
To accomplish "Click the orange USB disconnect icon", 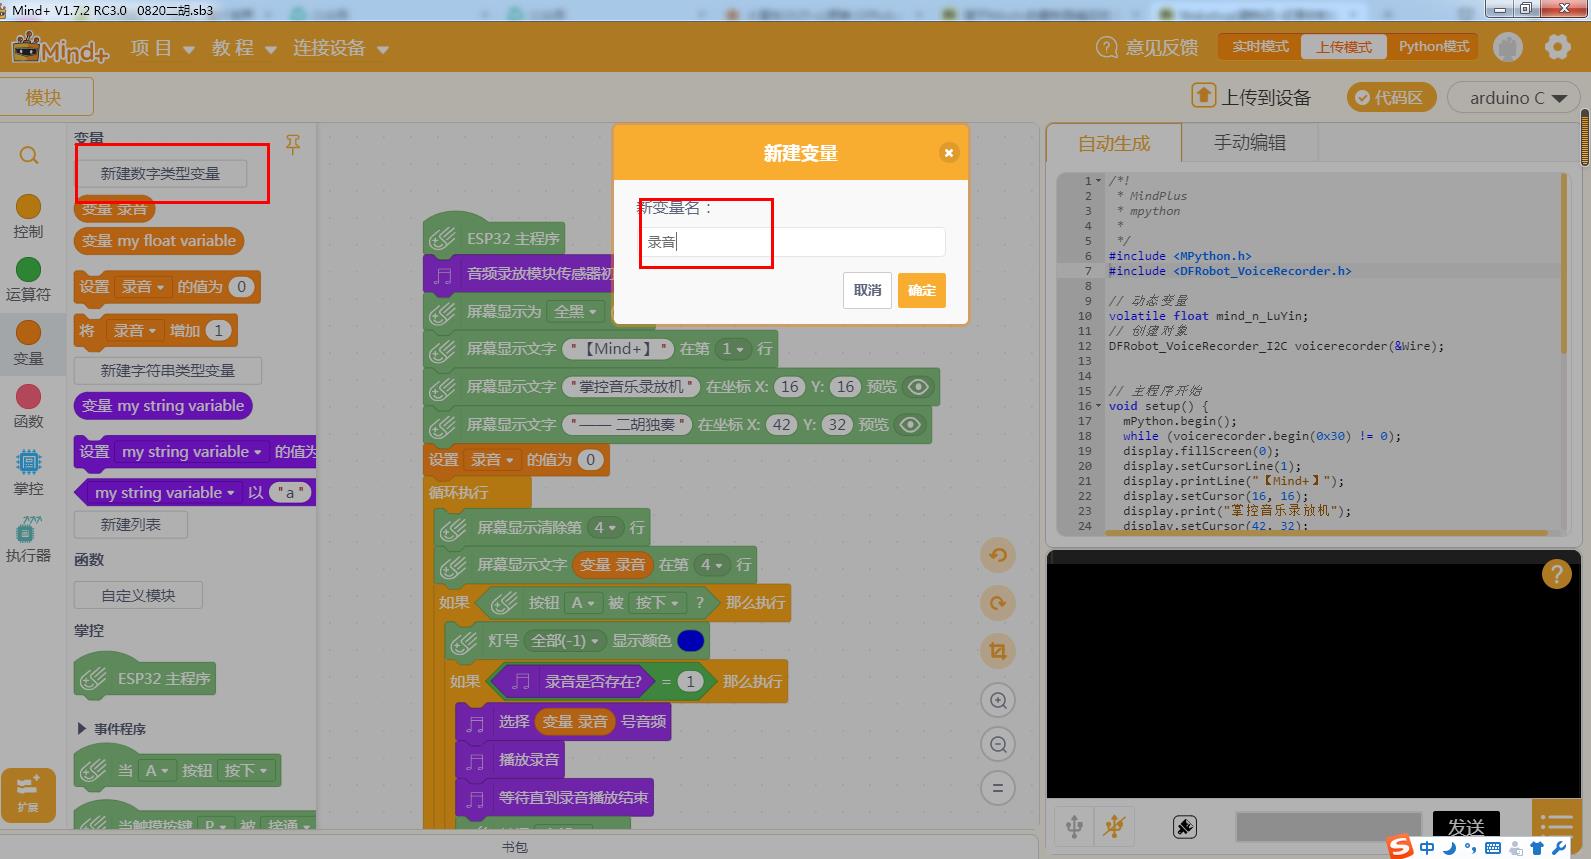I will [x=1113, y=826].
